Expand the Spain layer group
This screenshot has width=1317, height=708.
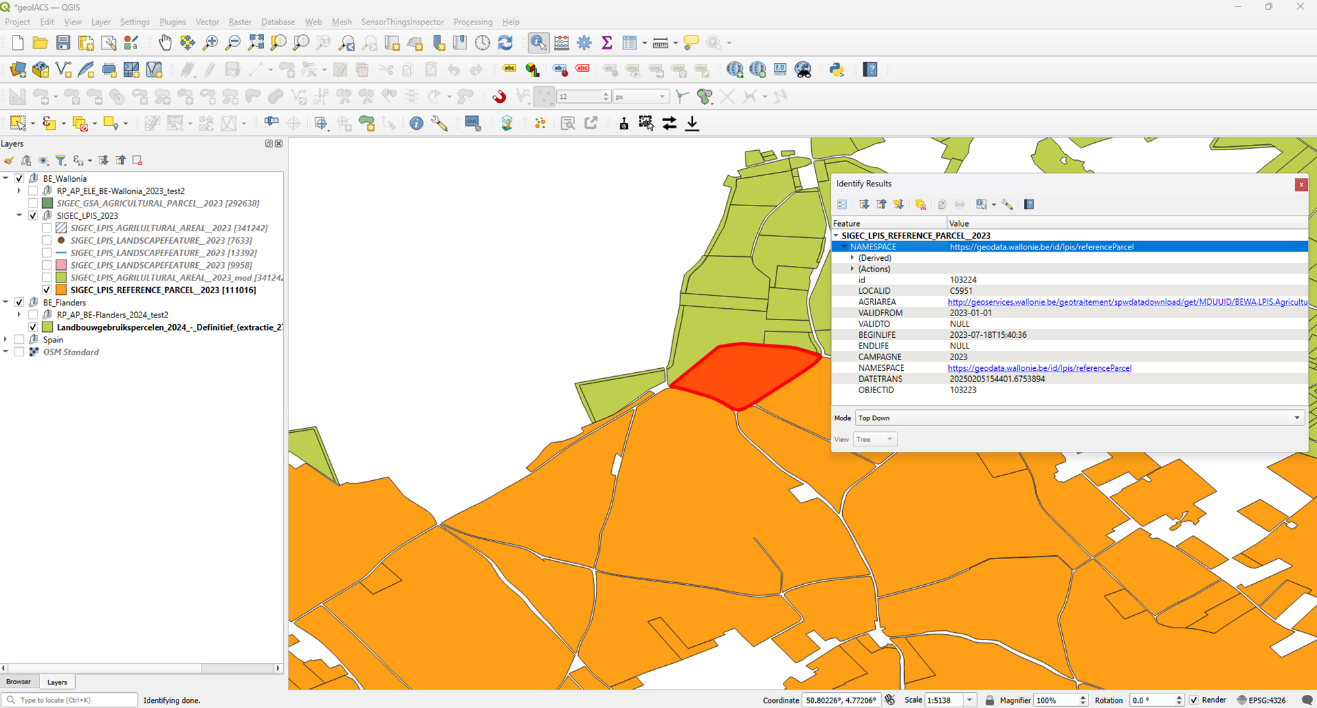click(6, 340)
